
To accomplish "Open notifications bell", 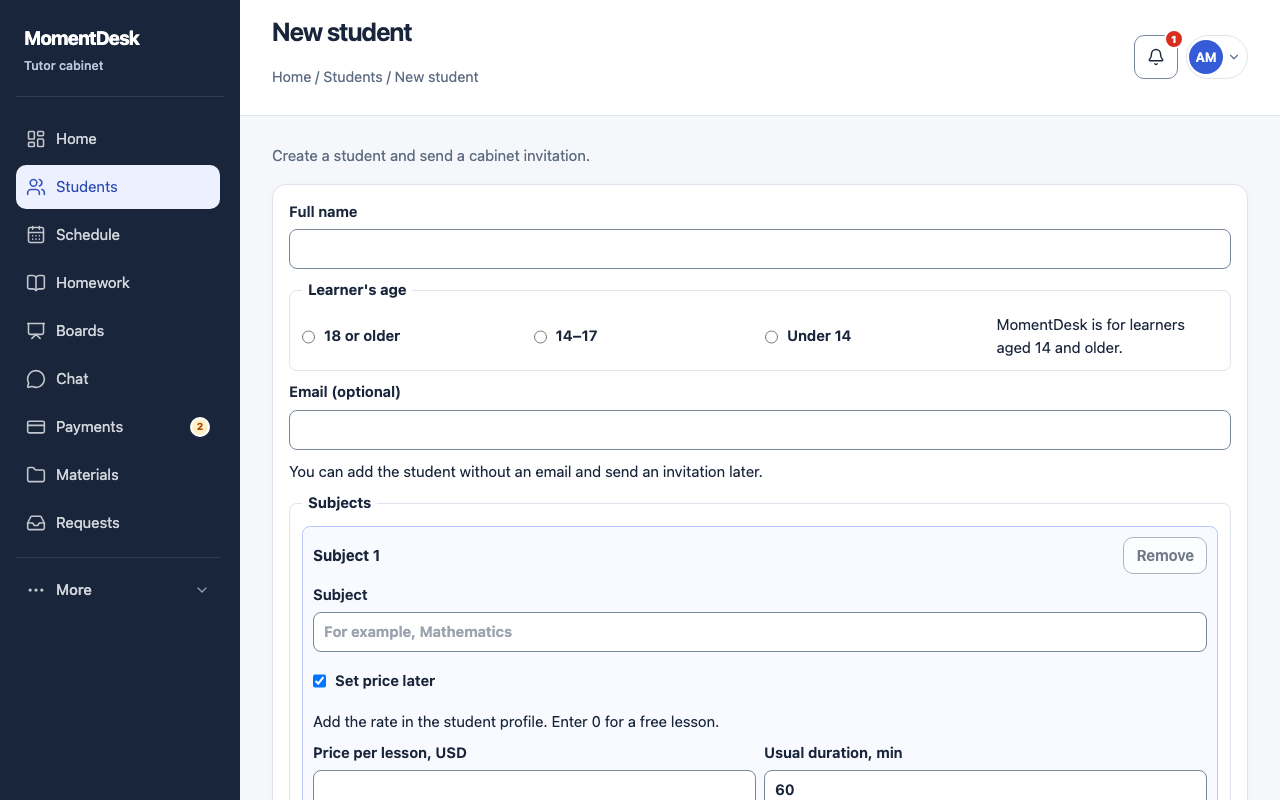I will click(x=1156, y=57).
